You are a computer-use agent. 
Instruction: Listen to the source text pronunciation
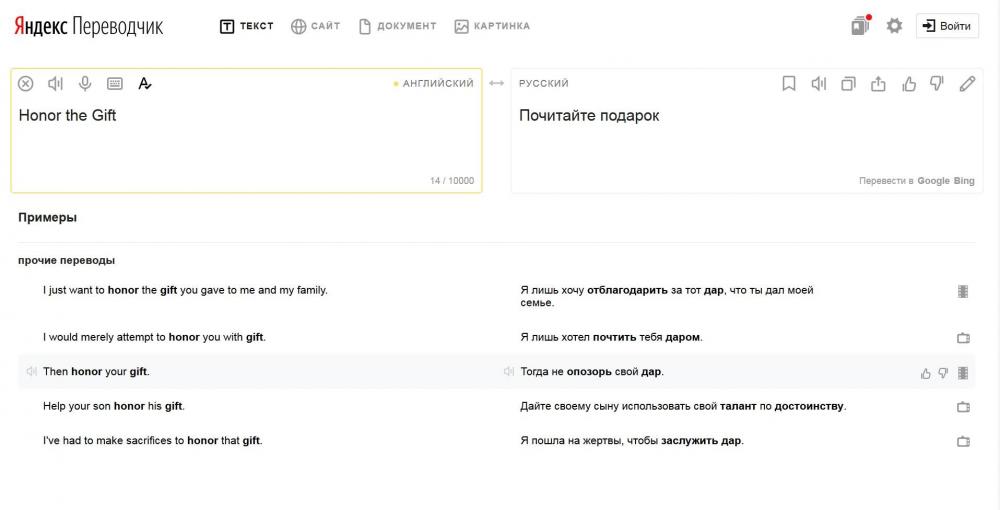[x=56, y=84]
